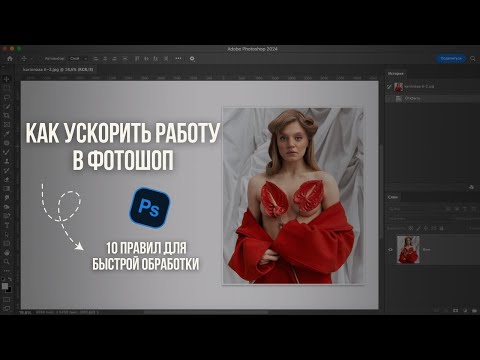Create a new adjustment layer

(465, 311)
